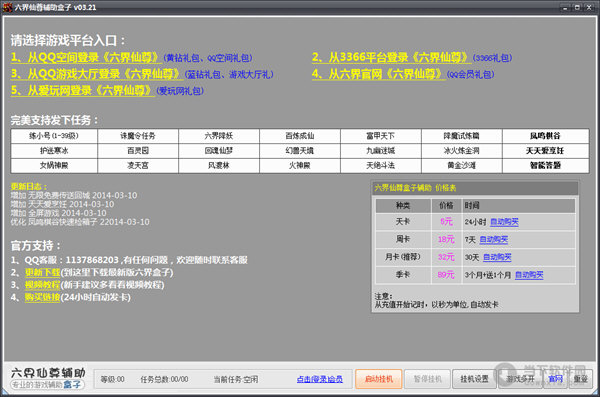
Task: Click the 护送寒冰 task cell
Action: coord(54,150)
